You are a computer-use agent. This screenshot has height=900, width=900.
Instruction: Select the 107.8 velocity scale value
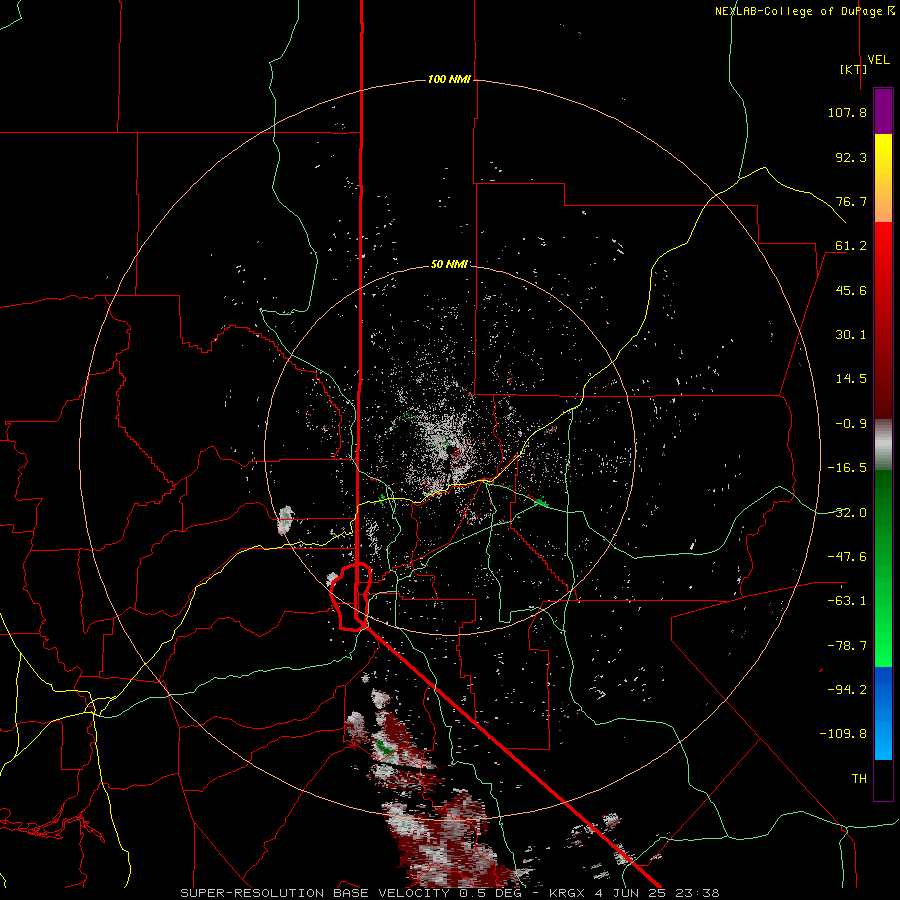847,112
